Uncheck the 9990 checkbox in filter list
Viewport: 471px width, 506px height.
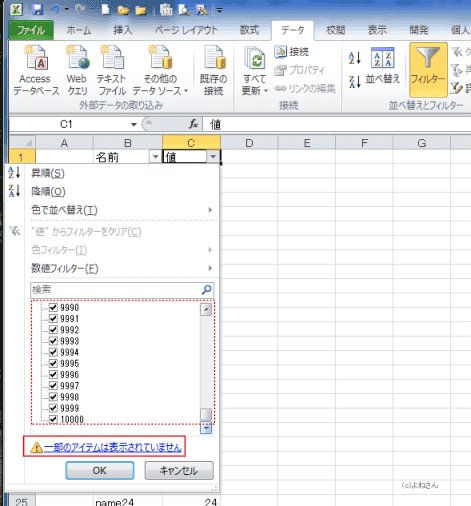(53, 307)
